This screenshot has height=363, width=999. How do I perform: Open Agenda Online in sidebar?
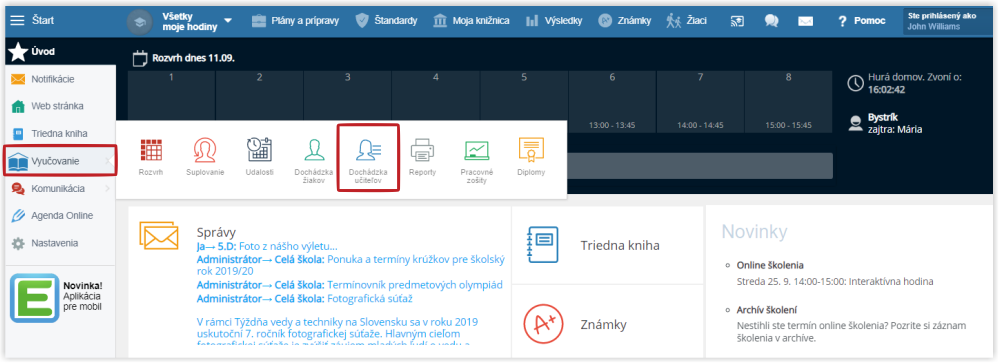point(61,216)
